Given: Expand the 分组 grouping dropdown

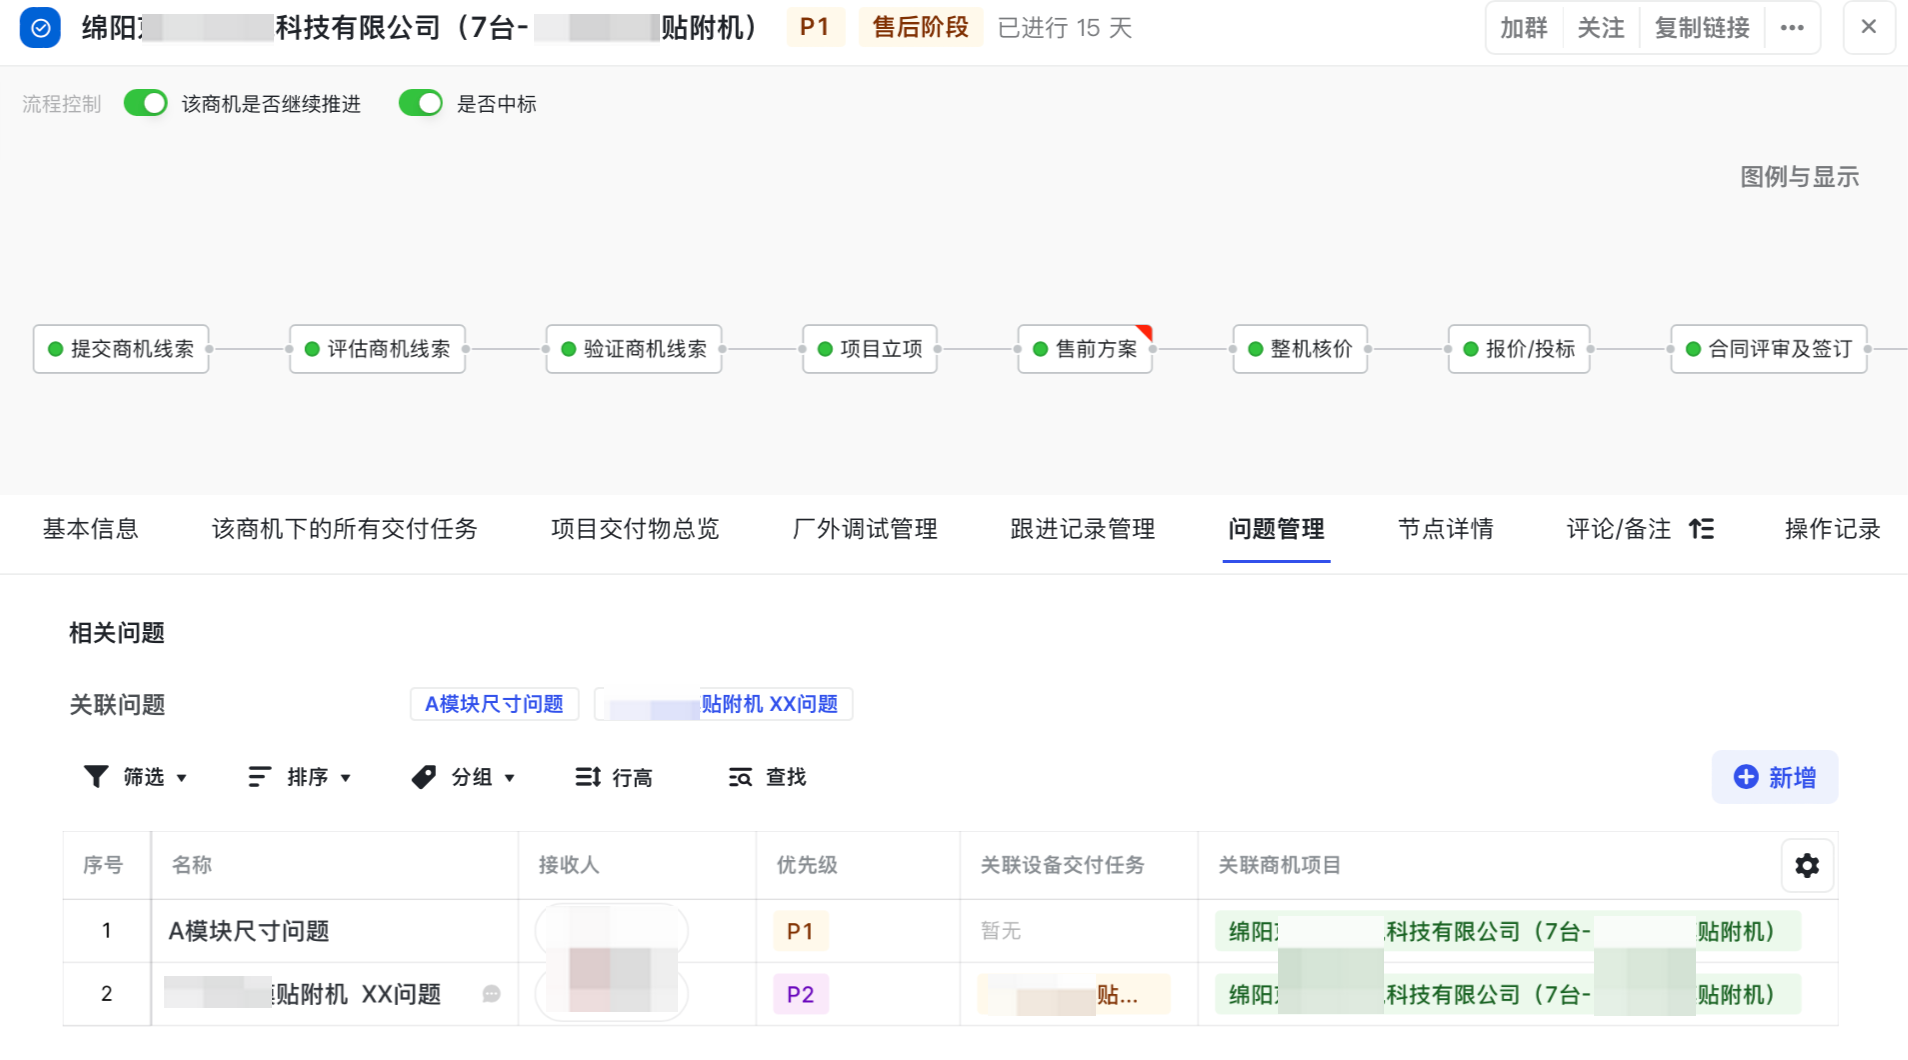Looking at the screenshot, I should click(463, 777).
